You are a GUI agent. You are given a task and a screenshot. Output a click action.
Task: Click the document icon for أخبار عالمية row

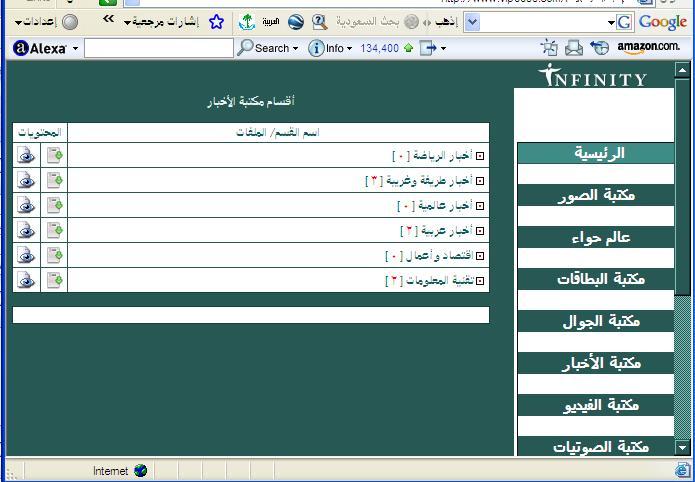tap(54, 205)
